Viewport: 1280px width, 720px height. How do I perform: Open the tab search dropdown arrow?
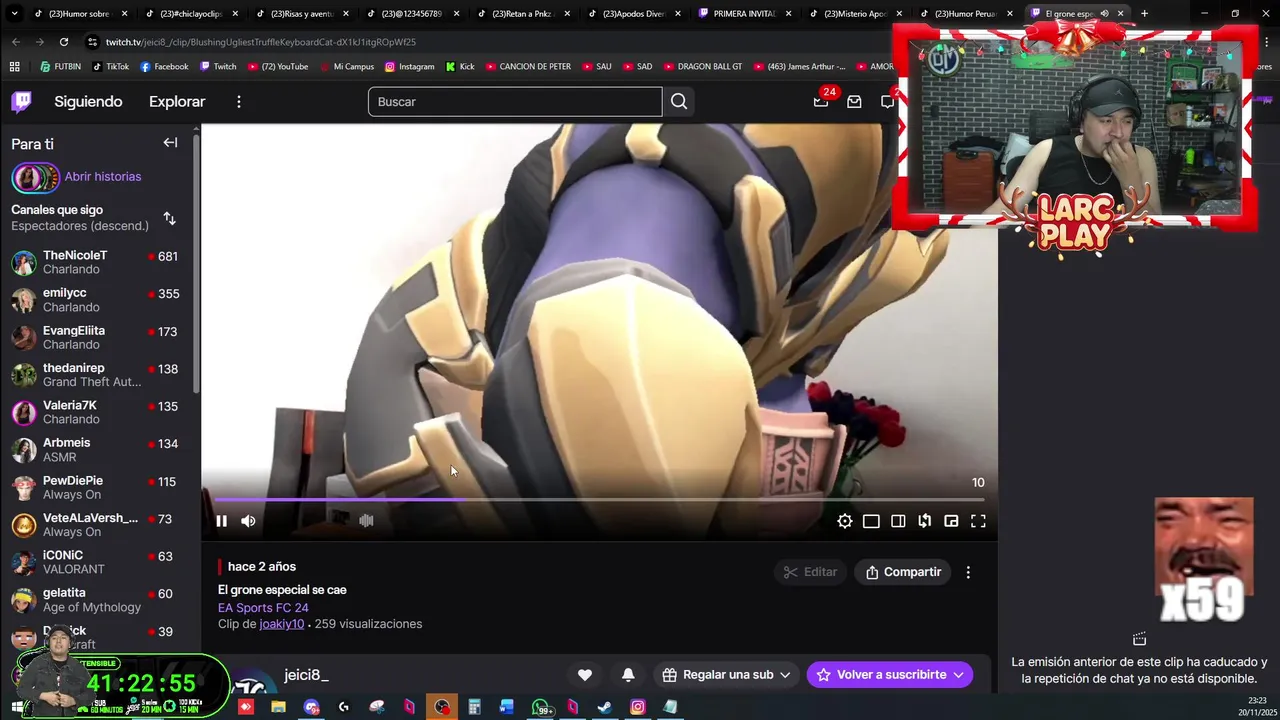(14, 13)
